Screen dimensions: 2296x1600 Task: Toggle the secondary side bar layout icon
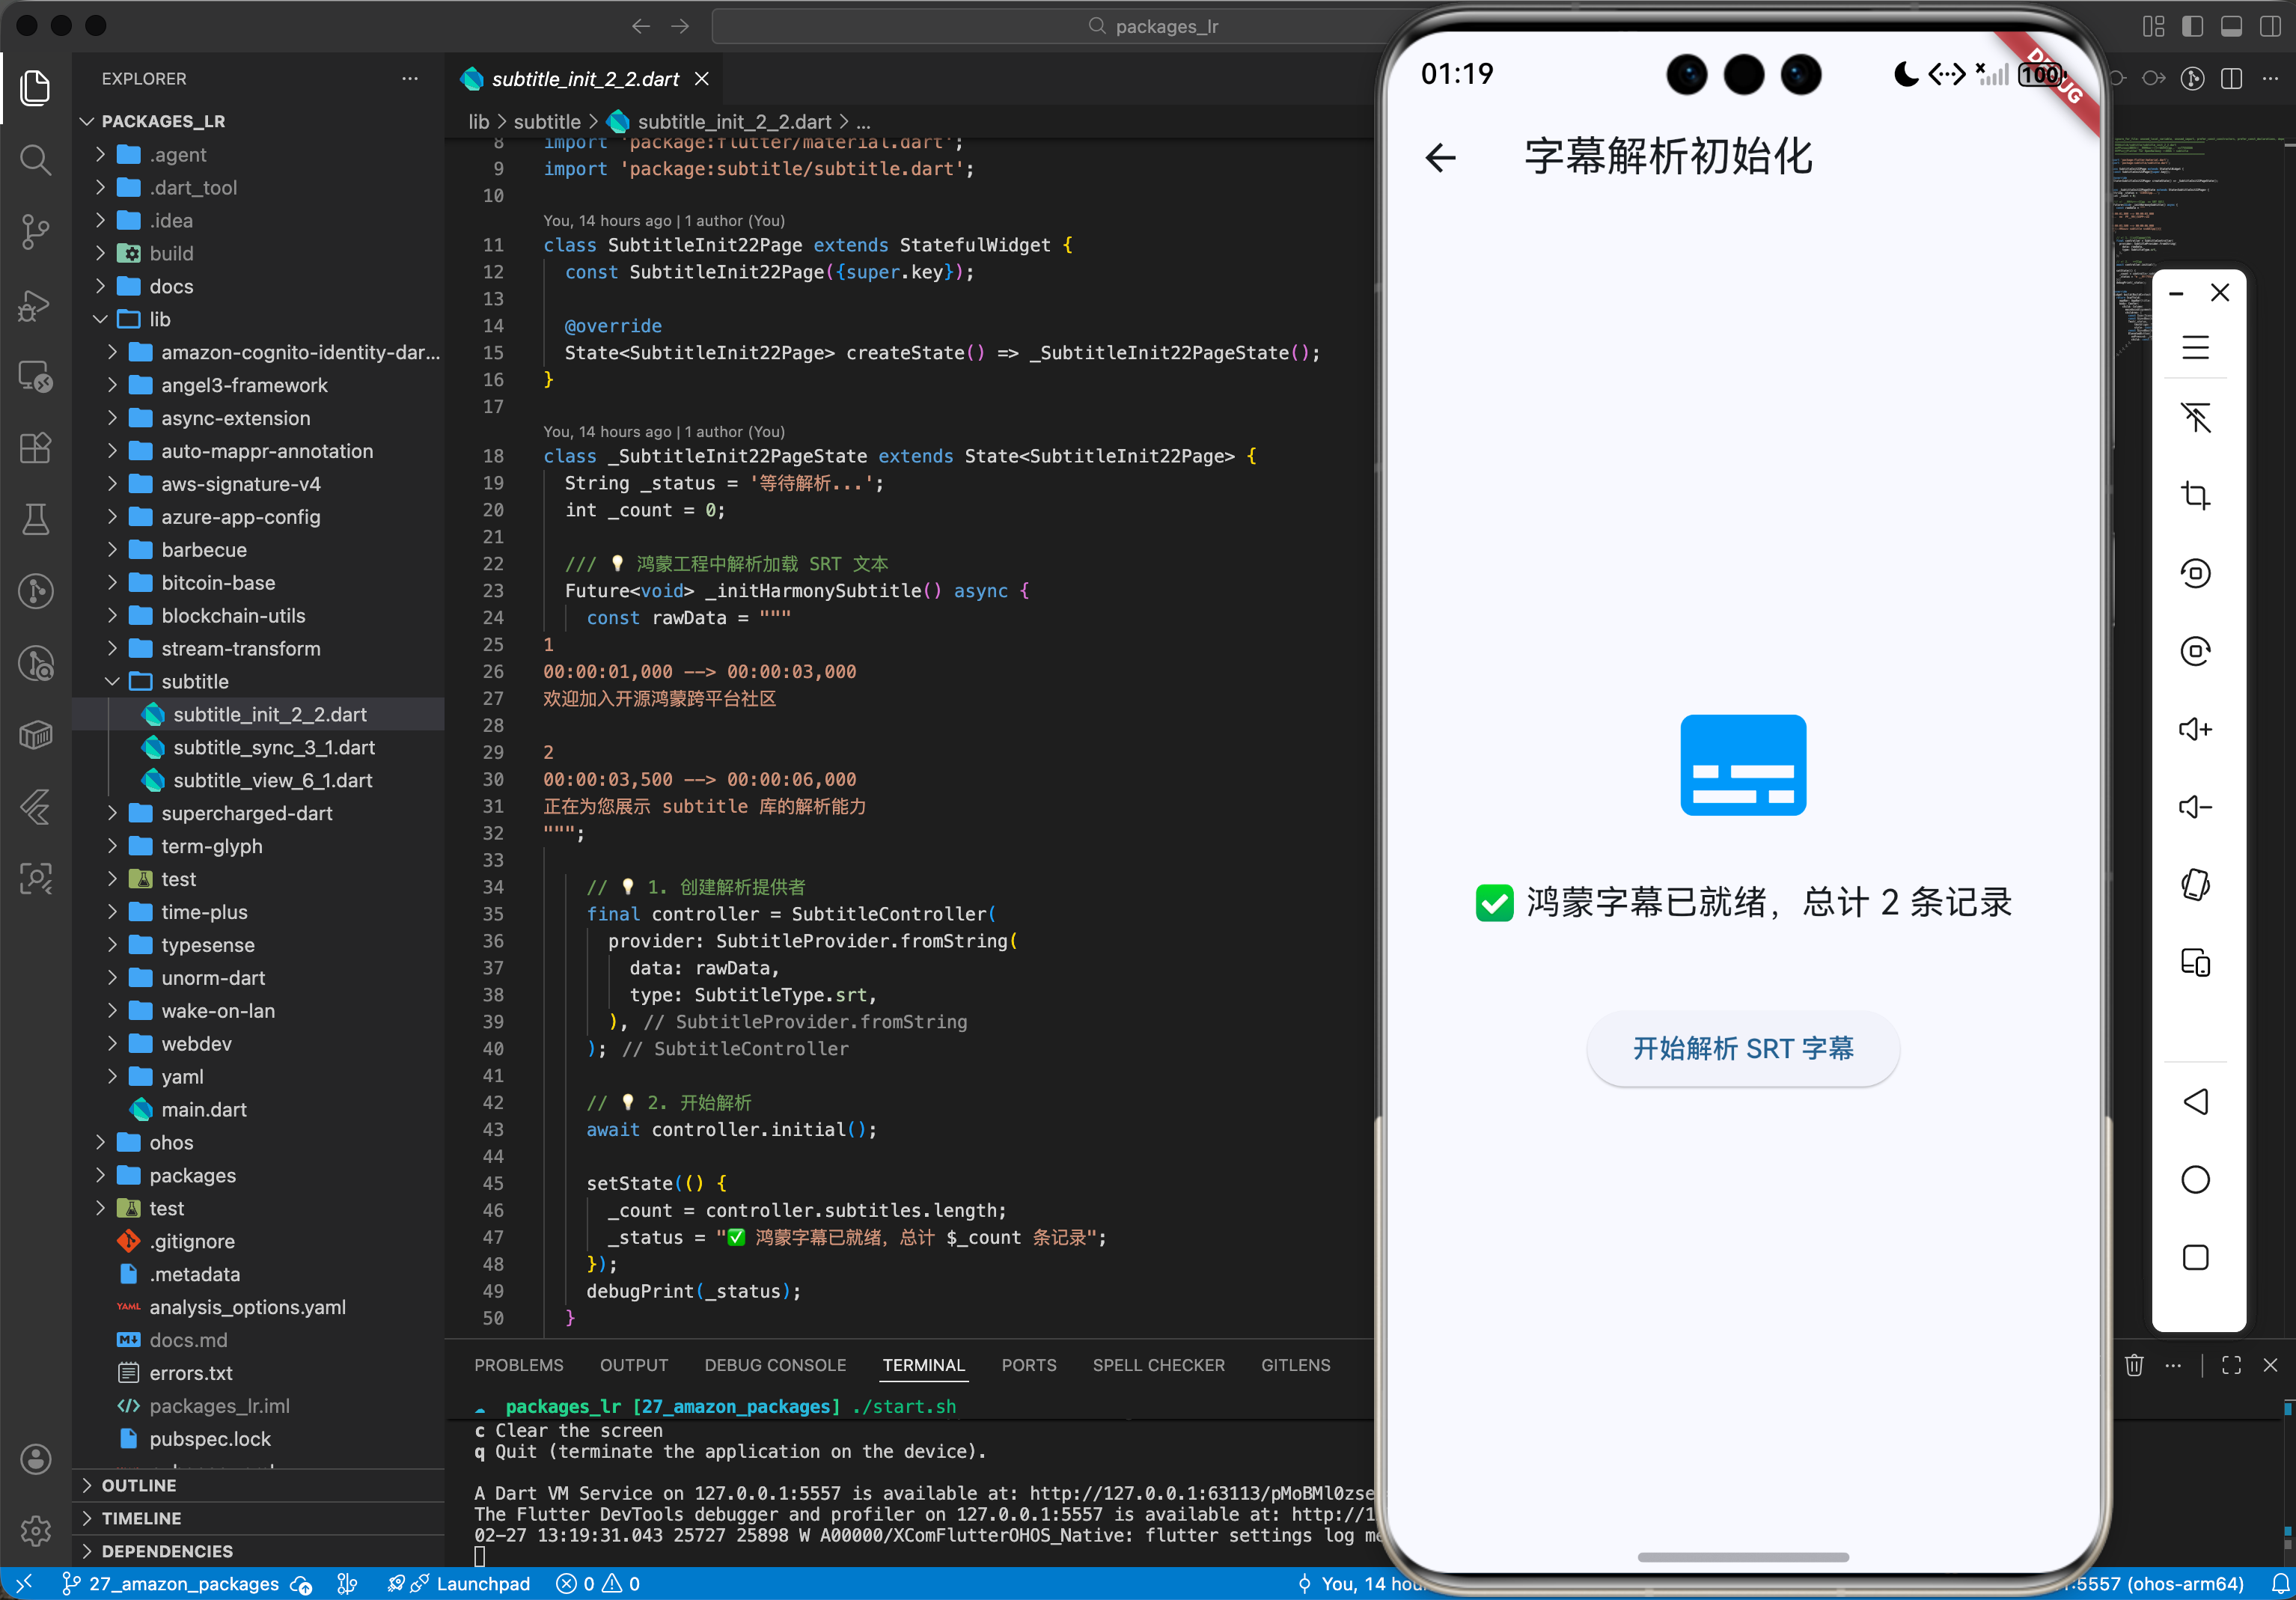pyautogui.click(x=2270, y=26)
